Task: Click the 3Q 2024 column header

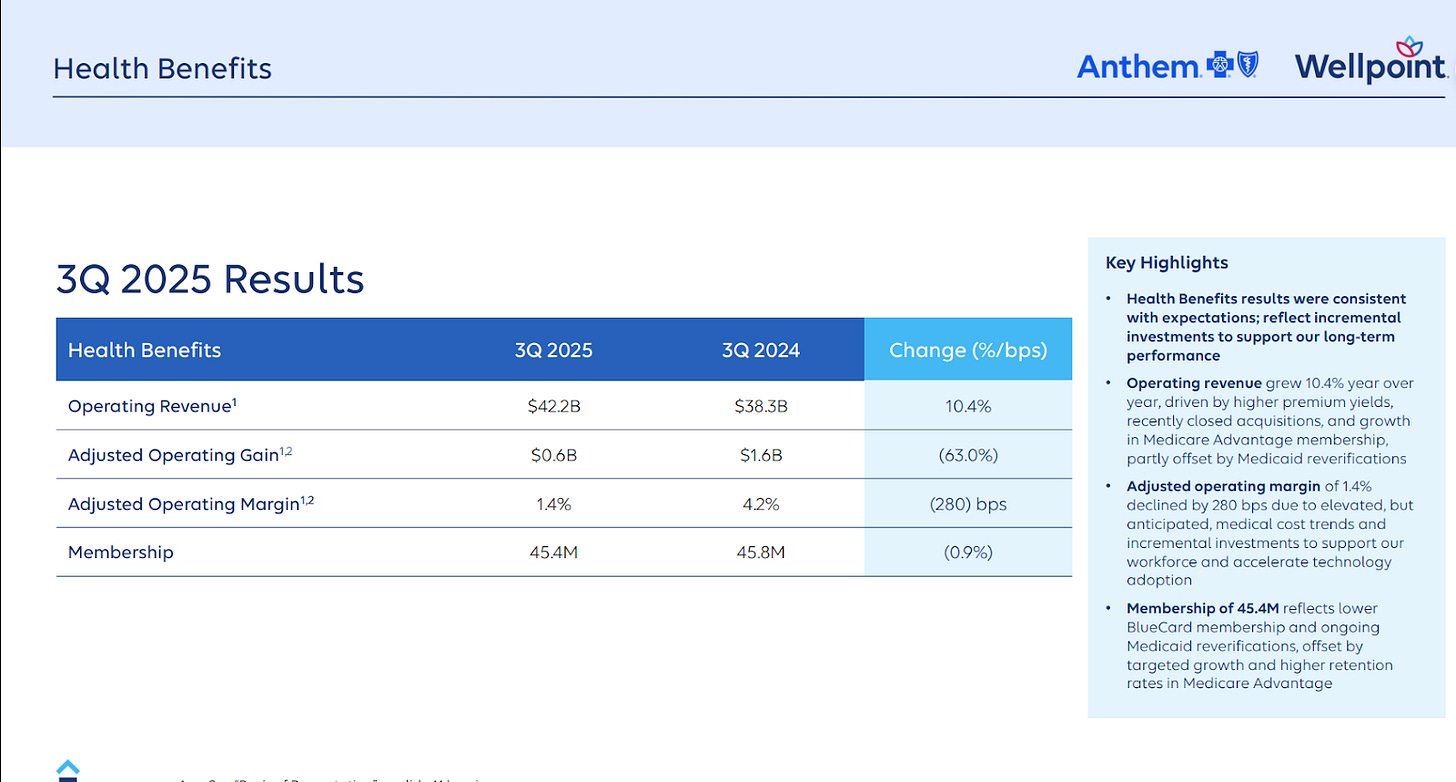Action: [x=762, y=350]
